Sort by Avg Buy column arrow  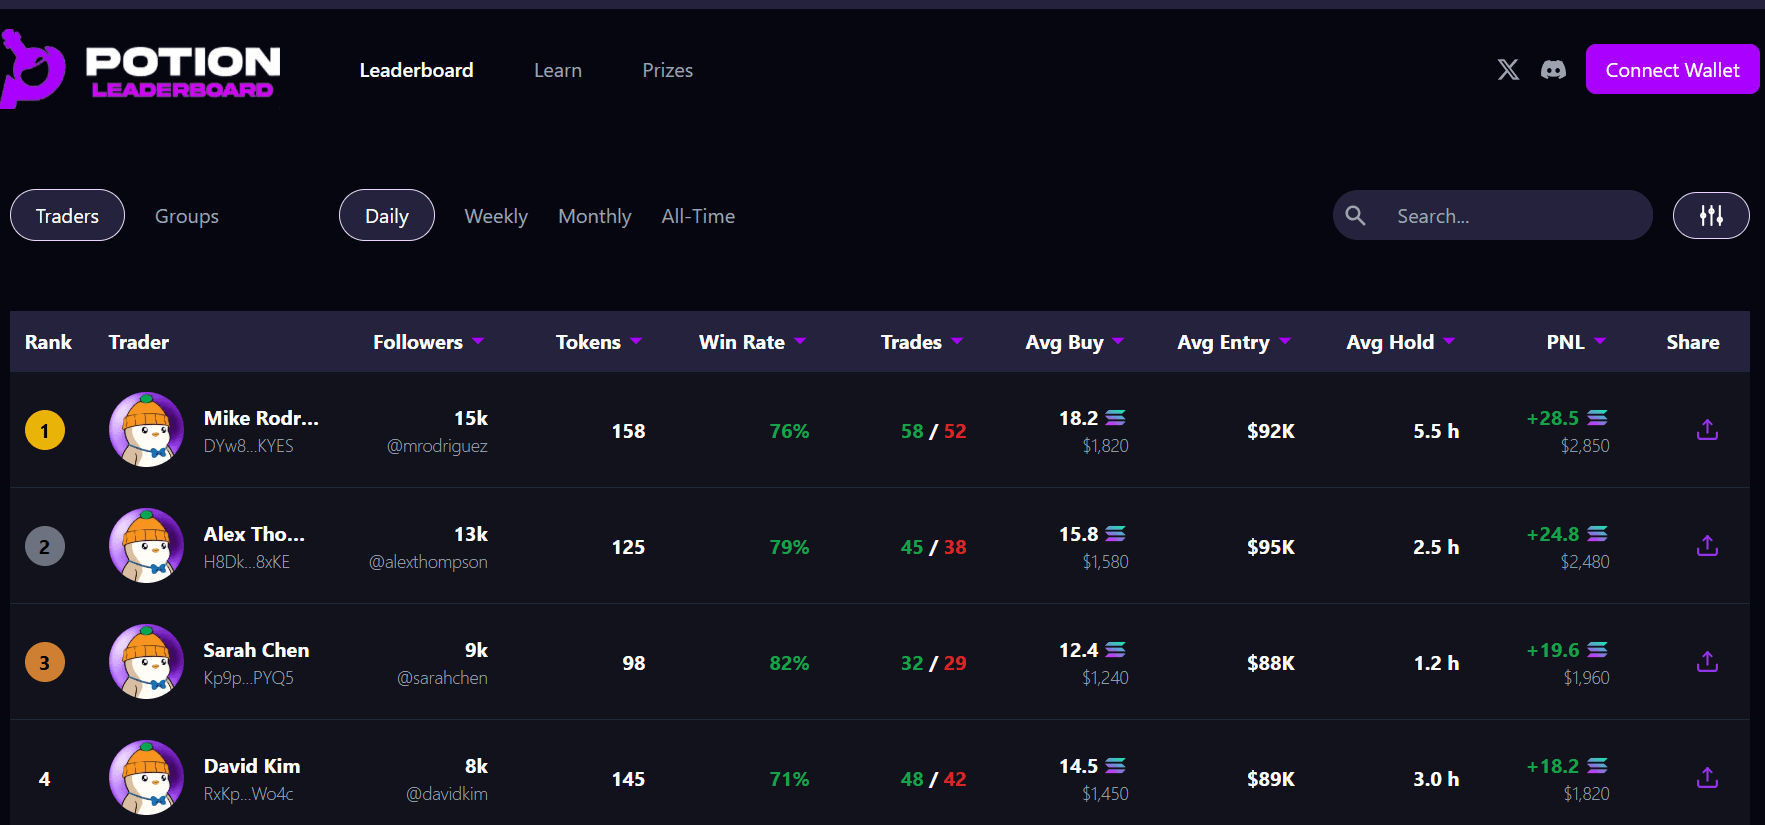1118,341
